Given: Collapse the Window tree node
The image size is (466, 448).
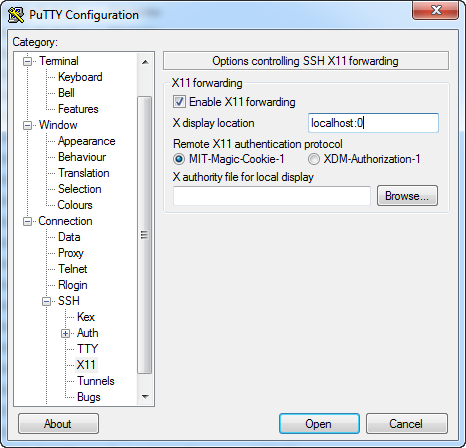Looking at the screenshot, I should click(x=28, y=125).
